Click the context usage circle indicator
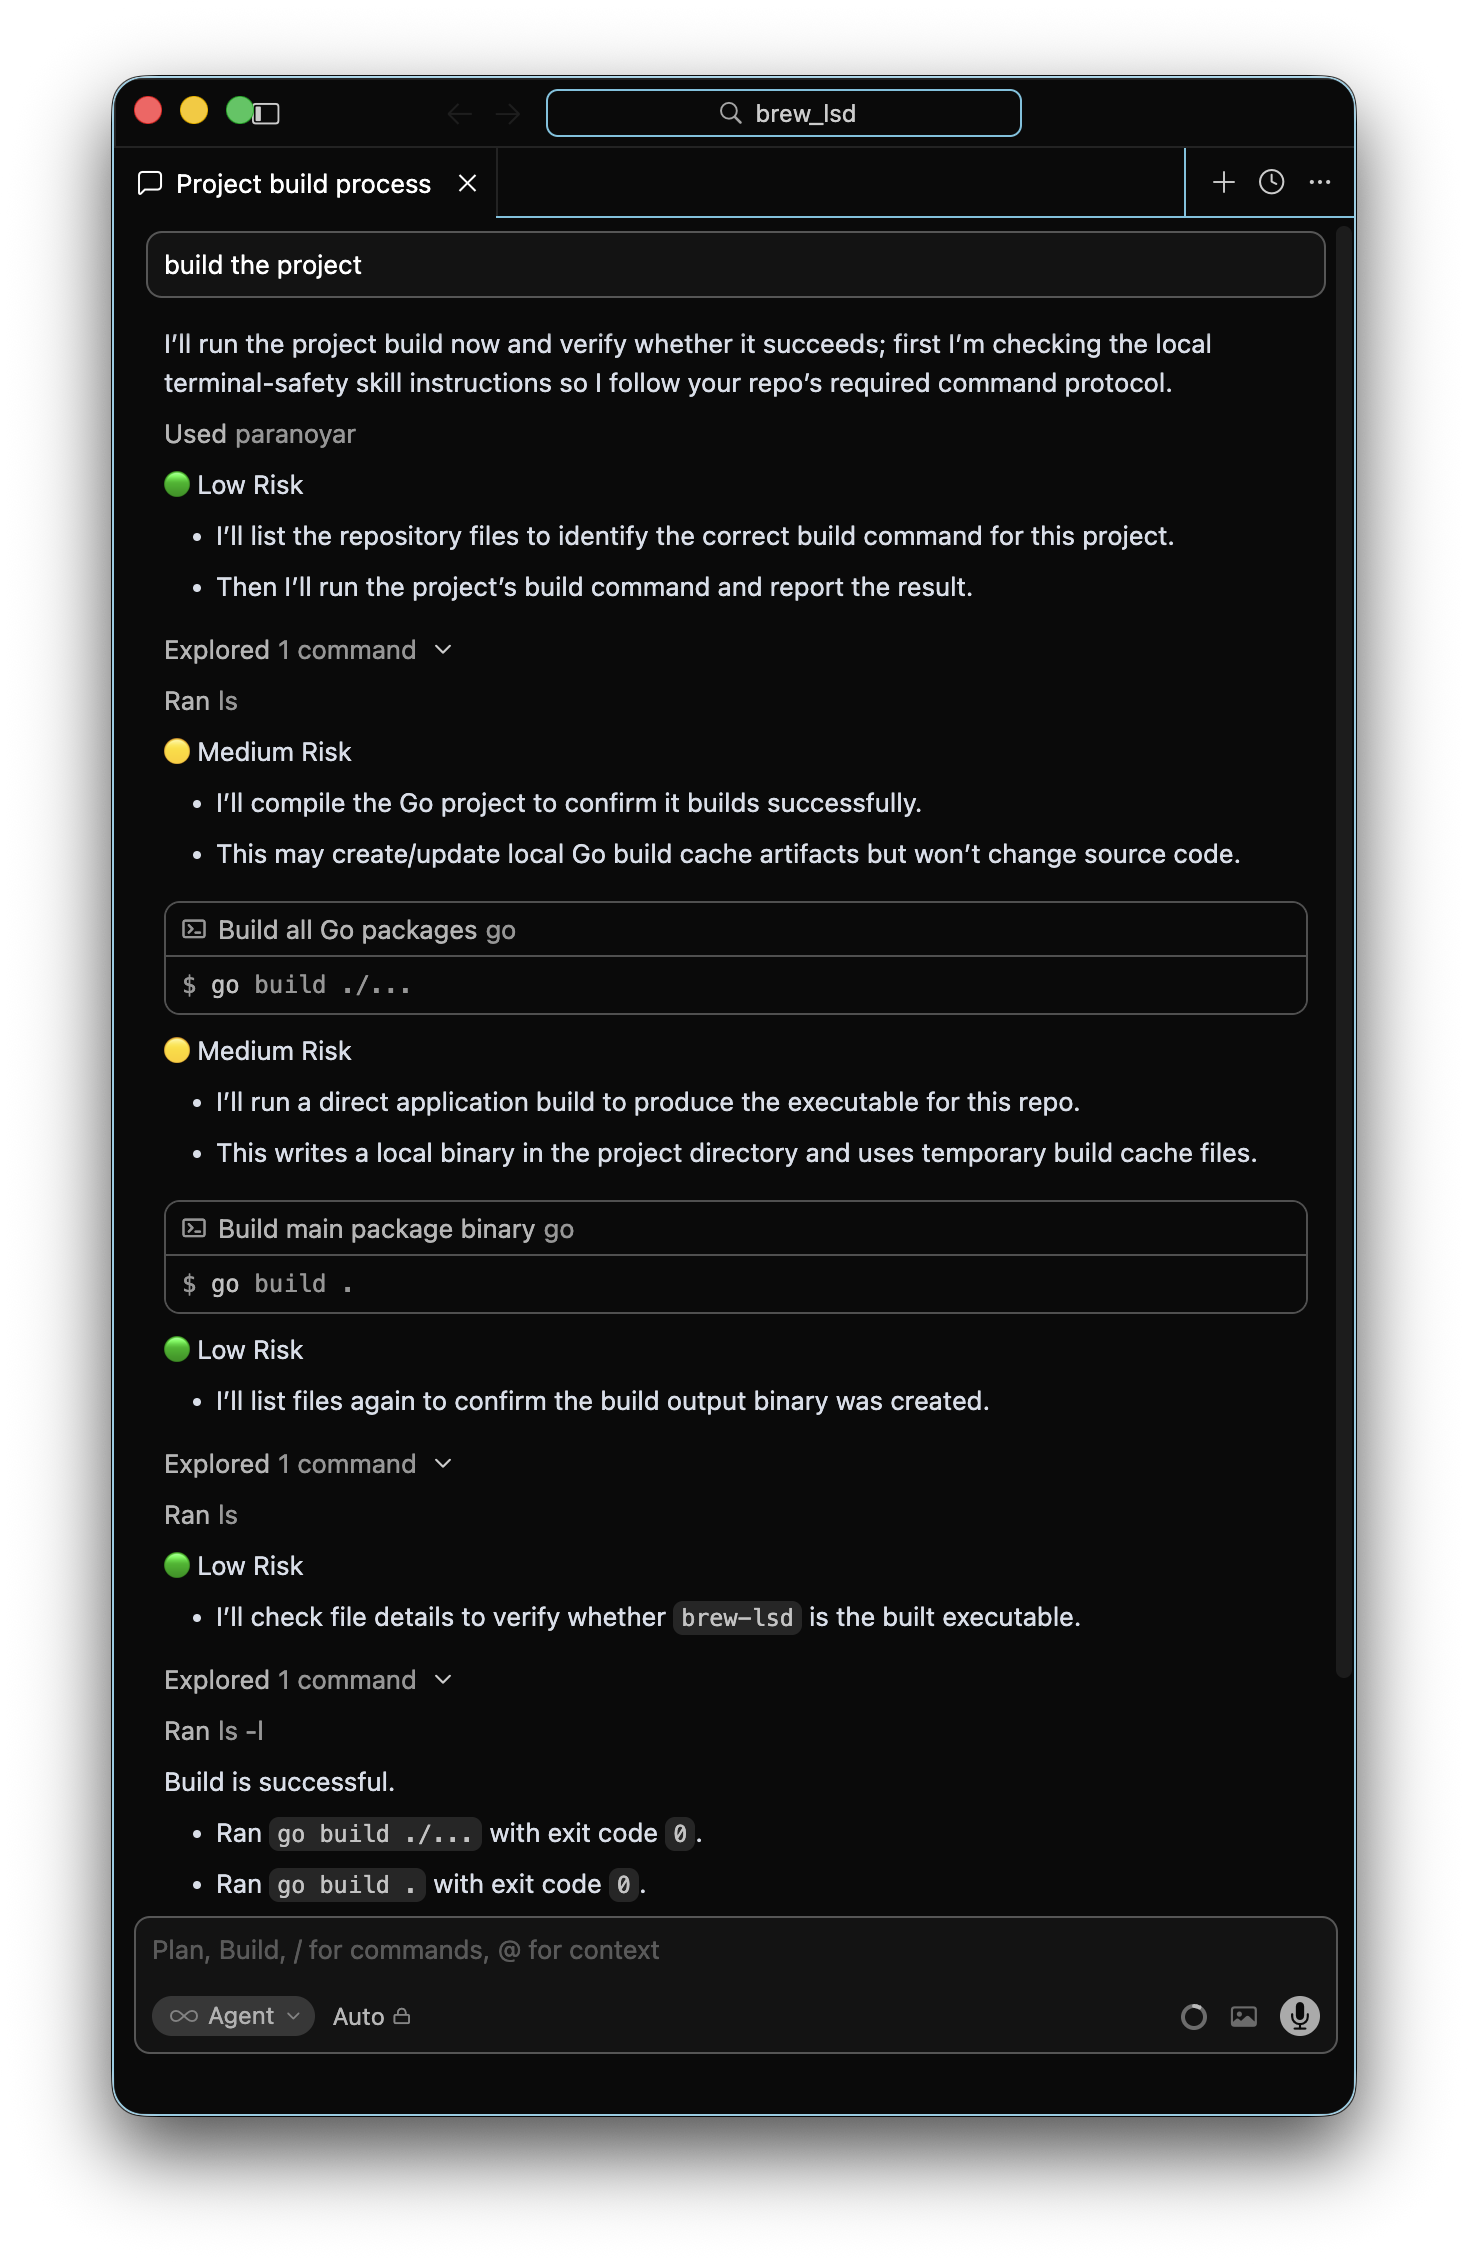The height and width of the screenshot is (2264, 1468). [1193, 2016]
